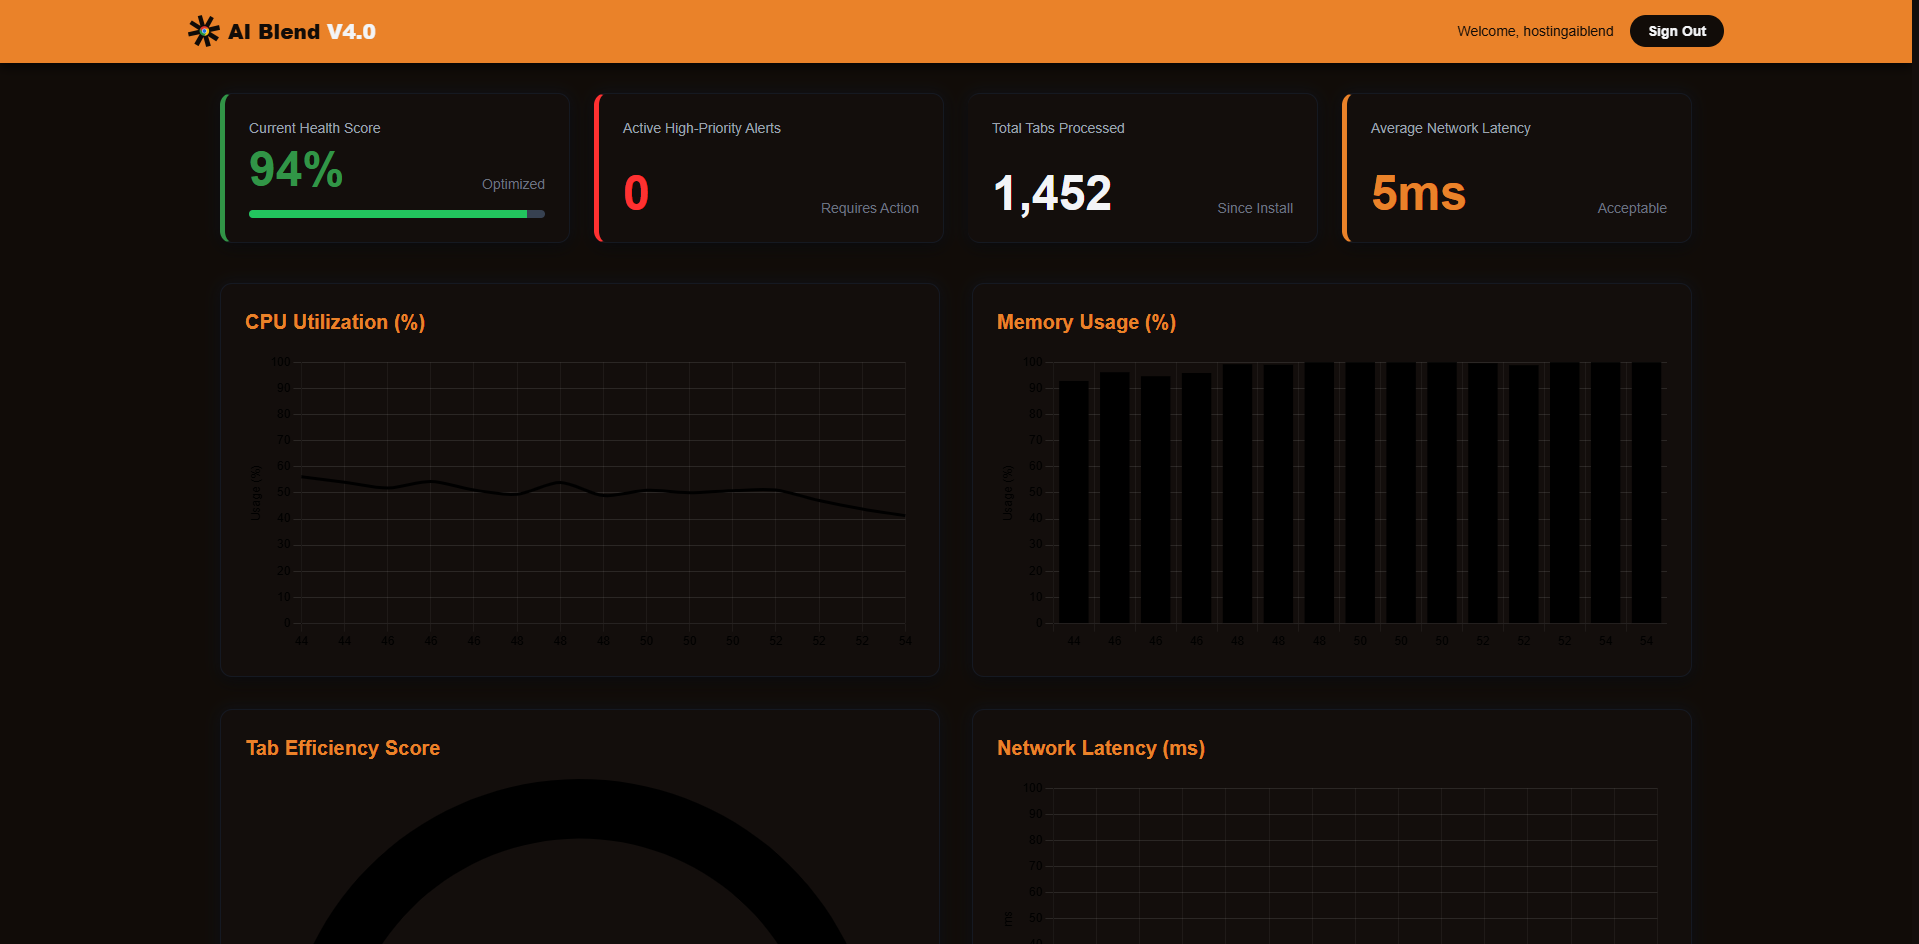Select the red 0 alerts value

tap(636, 193)
